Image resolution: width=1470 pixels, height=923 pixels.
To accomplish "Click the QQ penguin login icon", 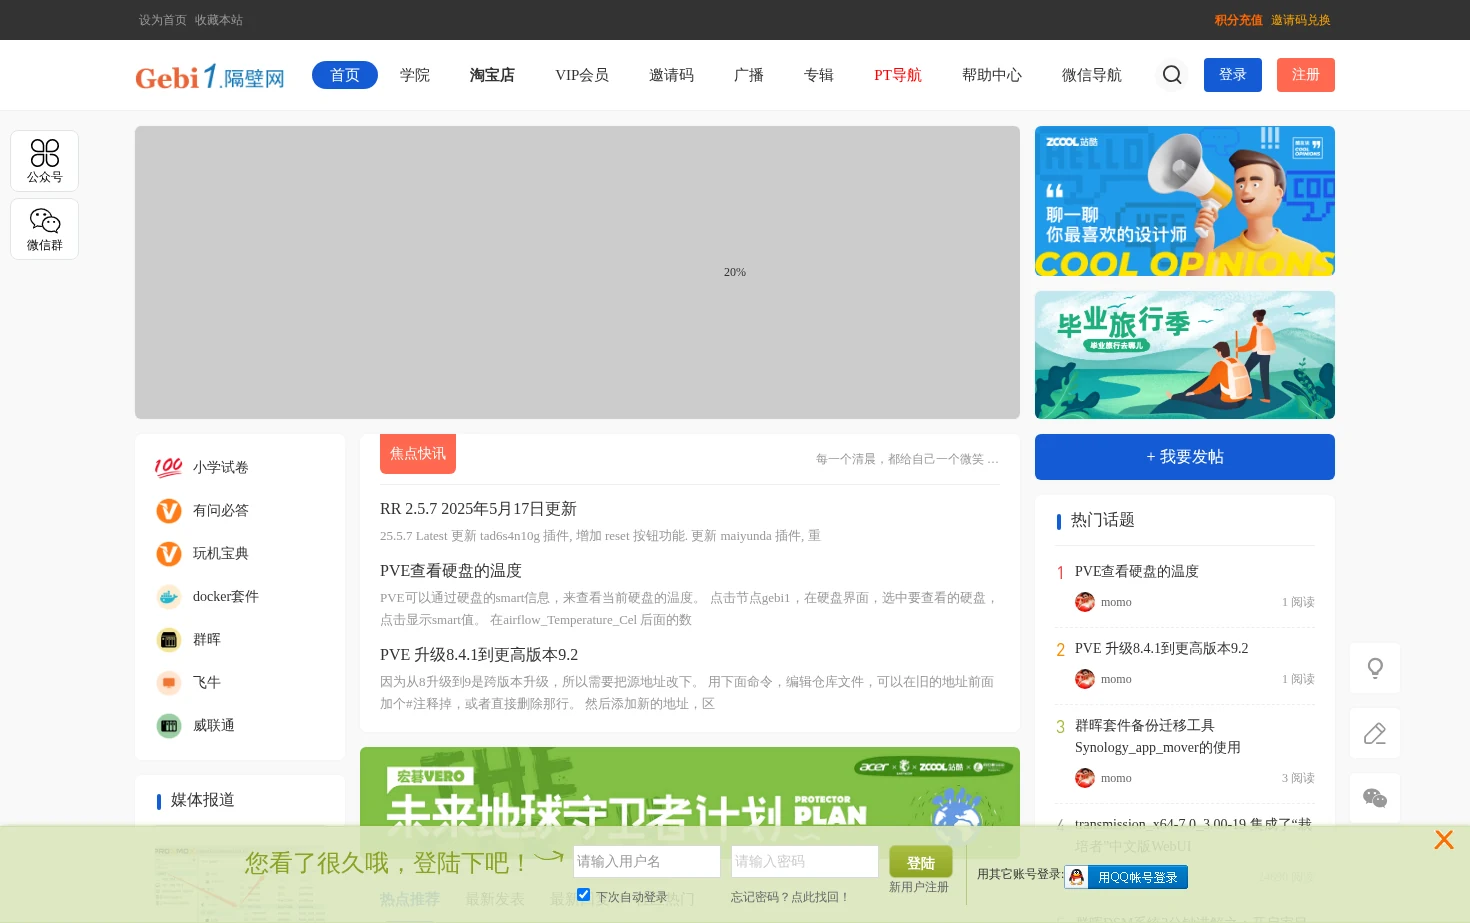I will click(x=1077, y=877).
